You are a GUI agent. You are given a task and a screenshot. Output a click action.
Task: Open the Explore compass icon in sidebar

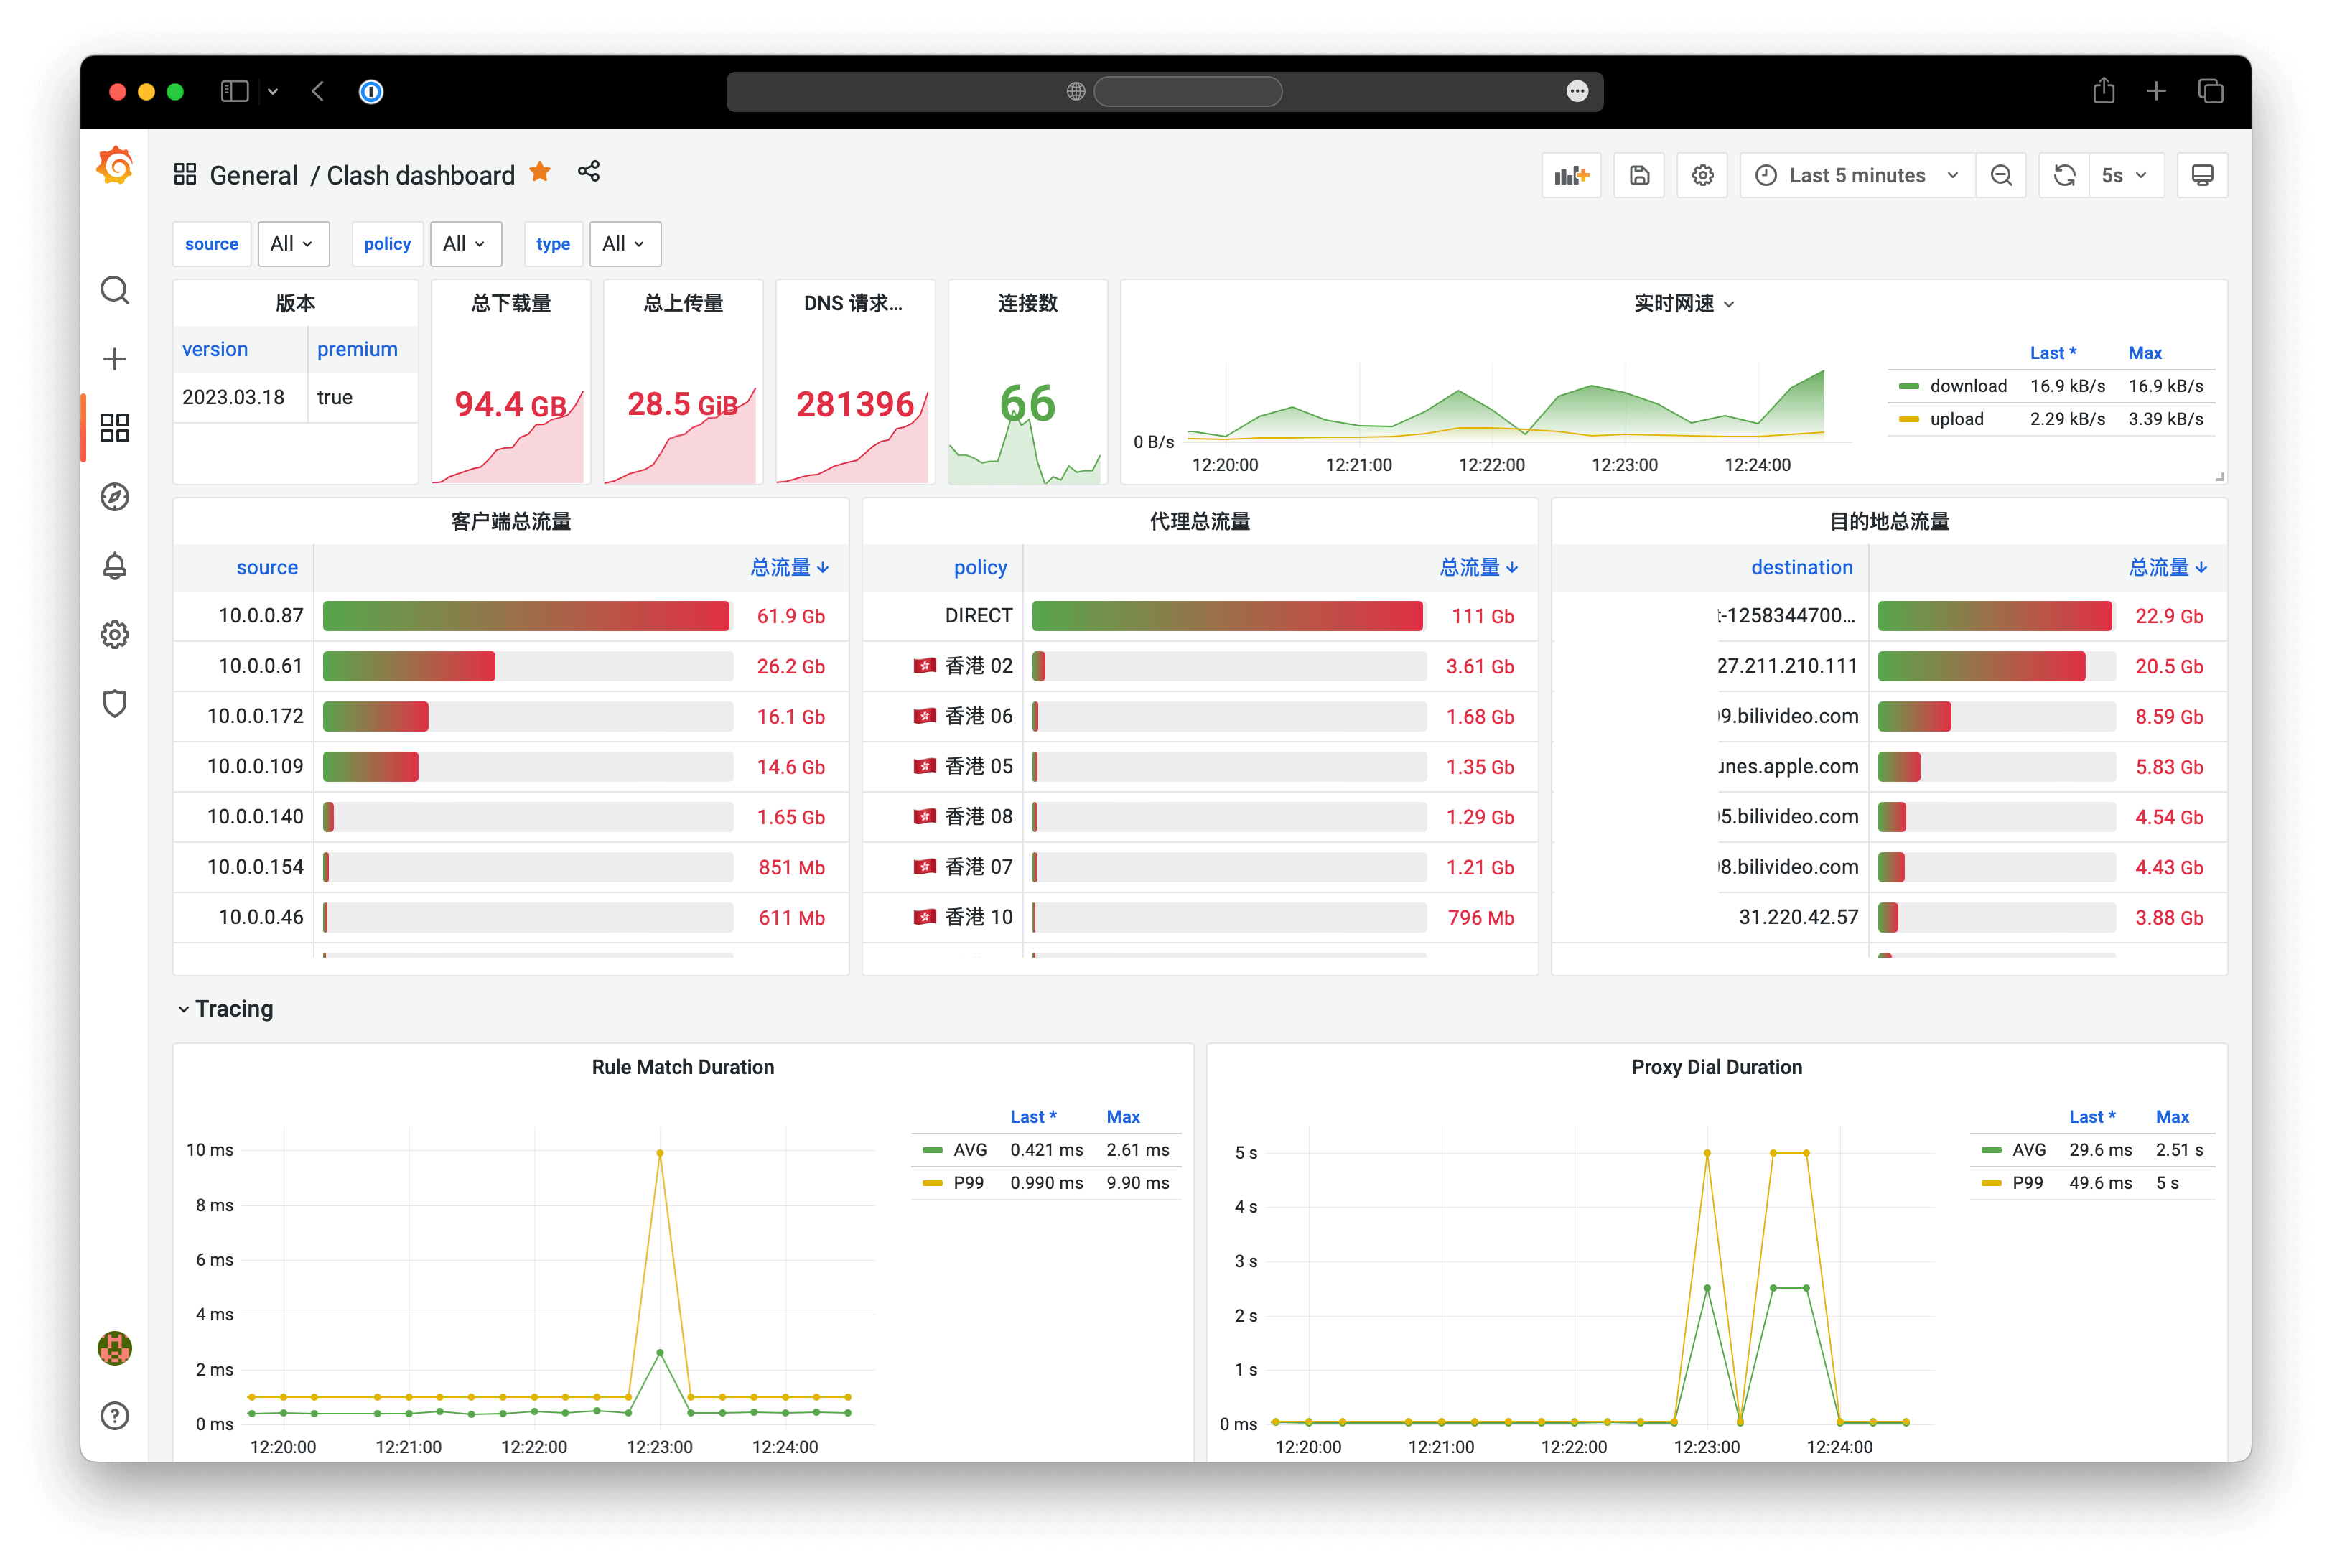(x=115, y=497)
